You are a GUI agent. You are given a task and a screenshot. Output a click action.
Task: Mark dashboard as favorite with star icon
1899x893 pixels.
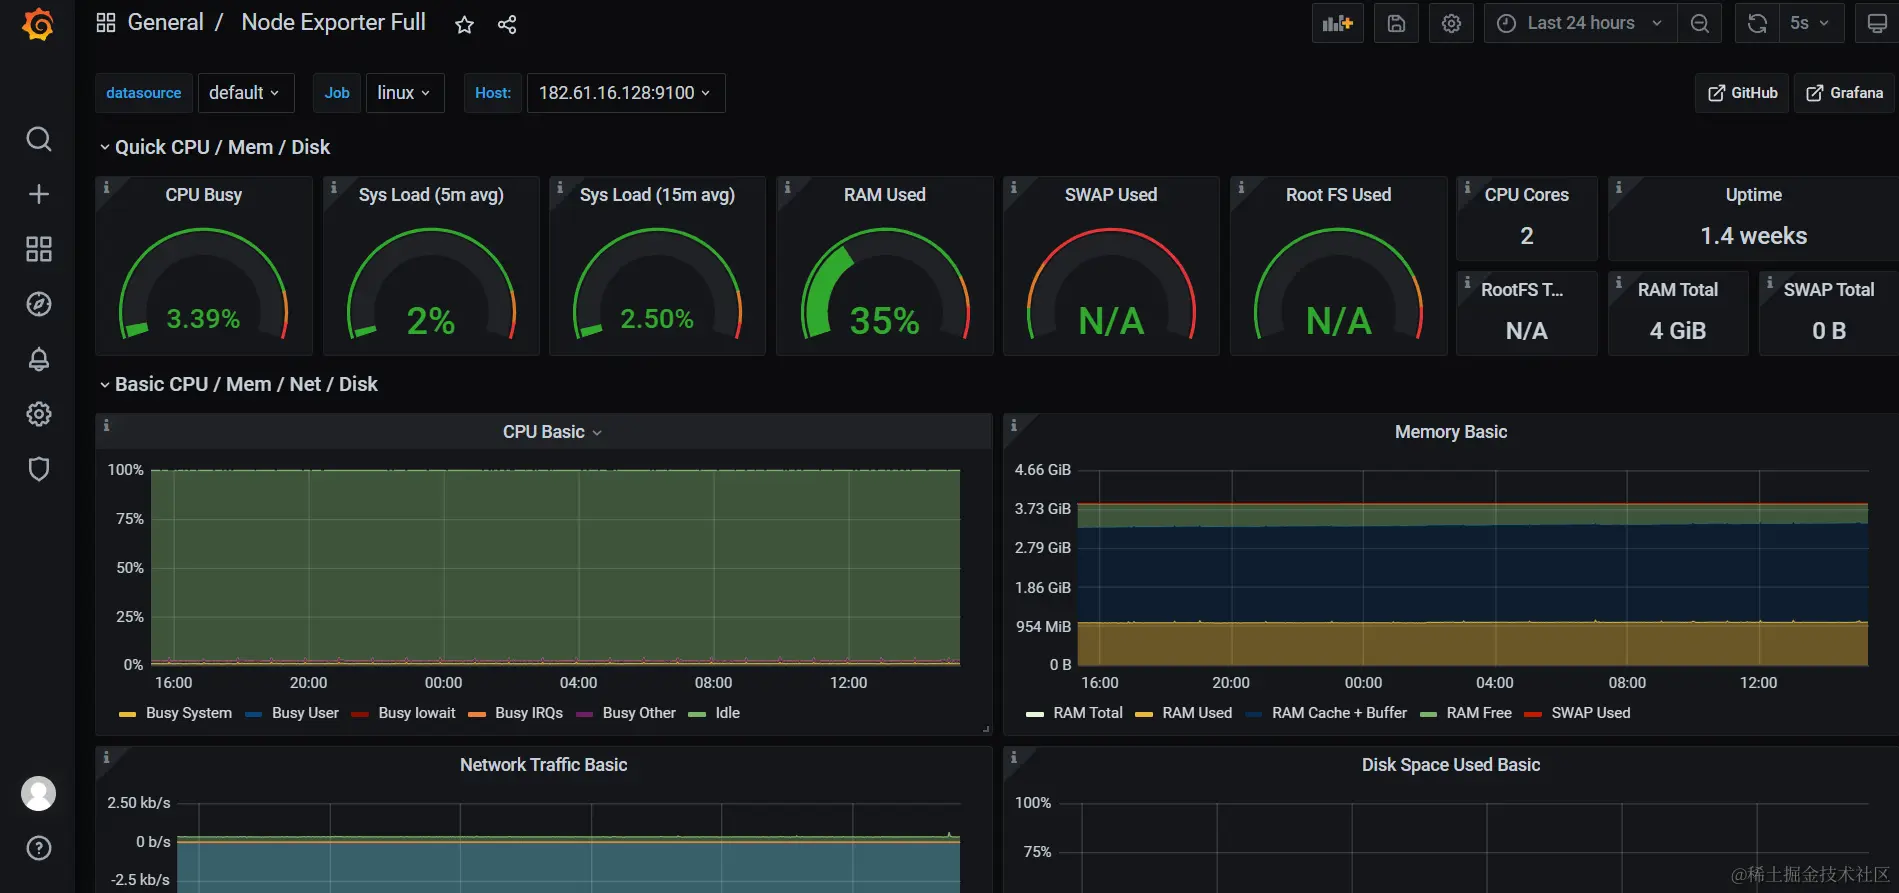[464, 25]
